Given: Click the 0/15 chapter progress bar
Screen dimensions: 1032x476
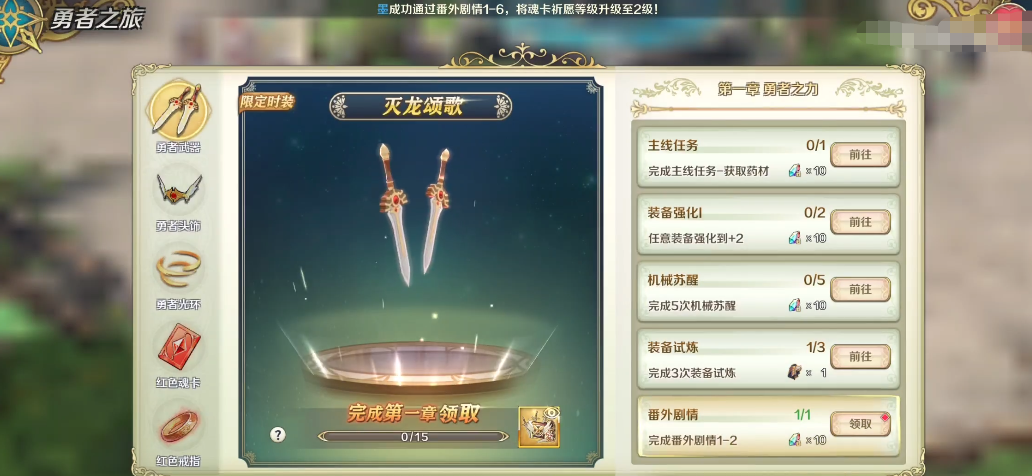Looking at the screenshot, I should pos(414,436).
